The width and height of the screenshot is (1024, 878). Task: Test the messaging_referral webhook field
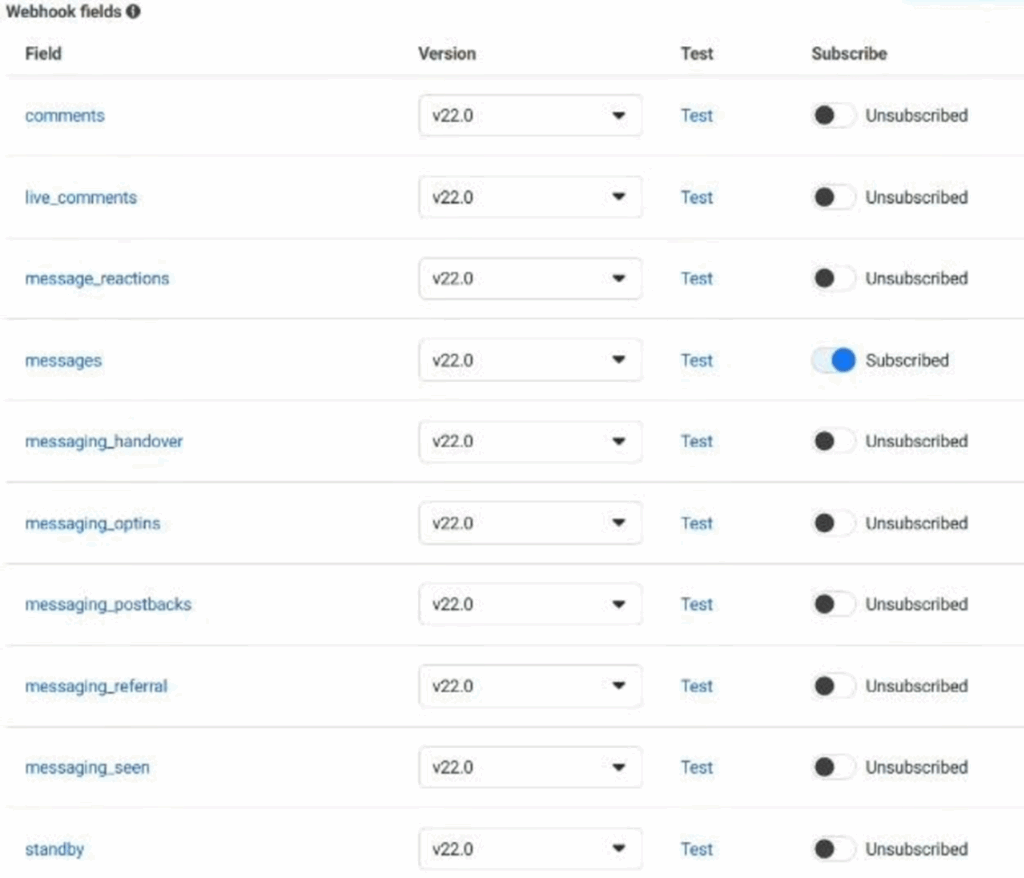click(697, 687)
